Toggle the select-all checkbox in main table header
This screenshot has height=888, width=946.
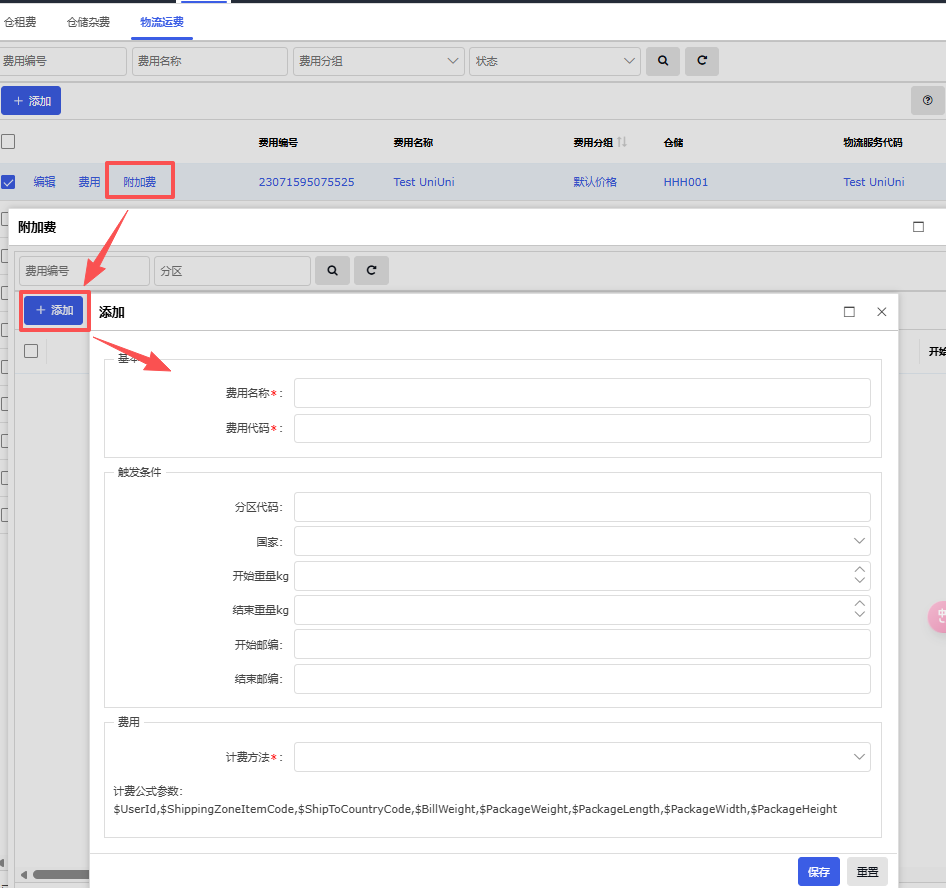(x=8, y=142)
